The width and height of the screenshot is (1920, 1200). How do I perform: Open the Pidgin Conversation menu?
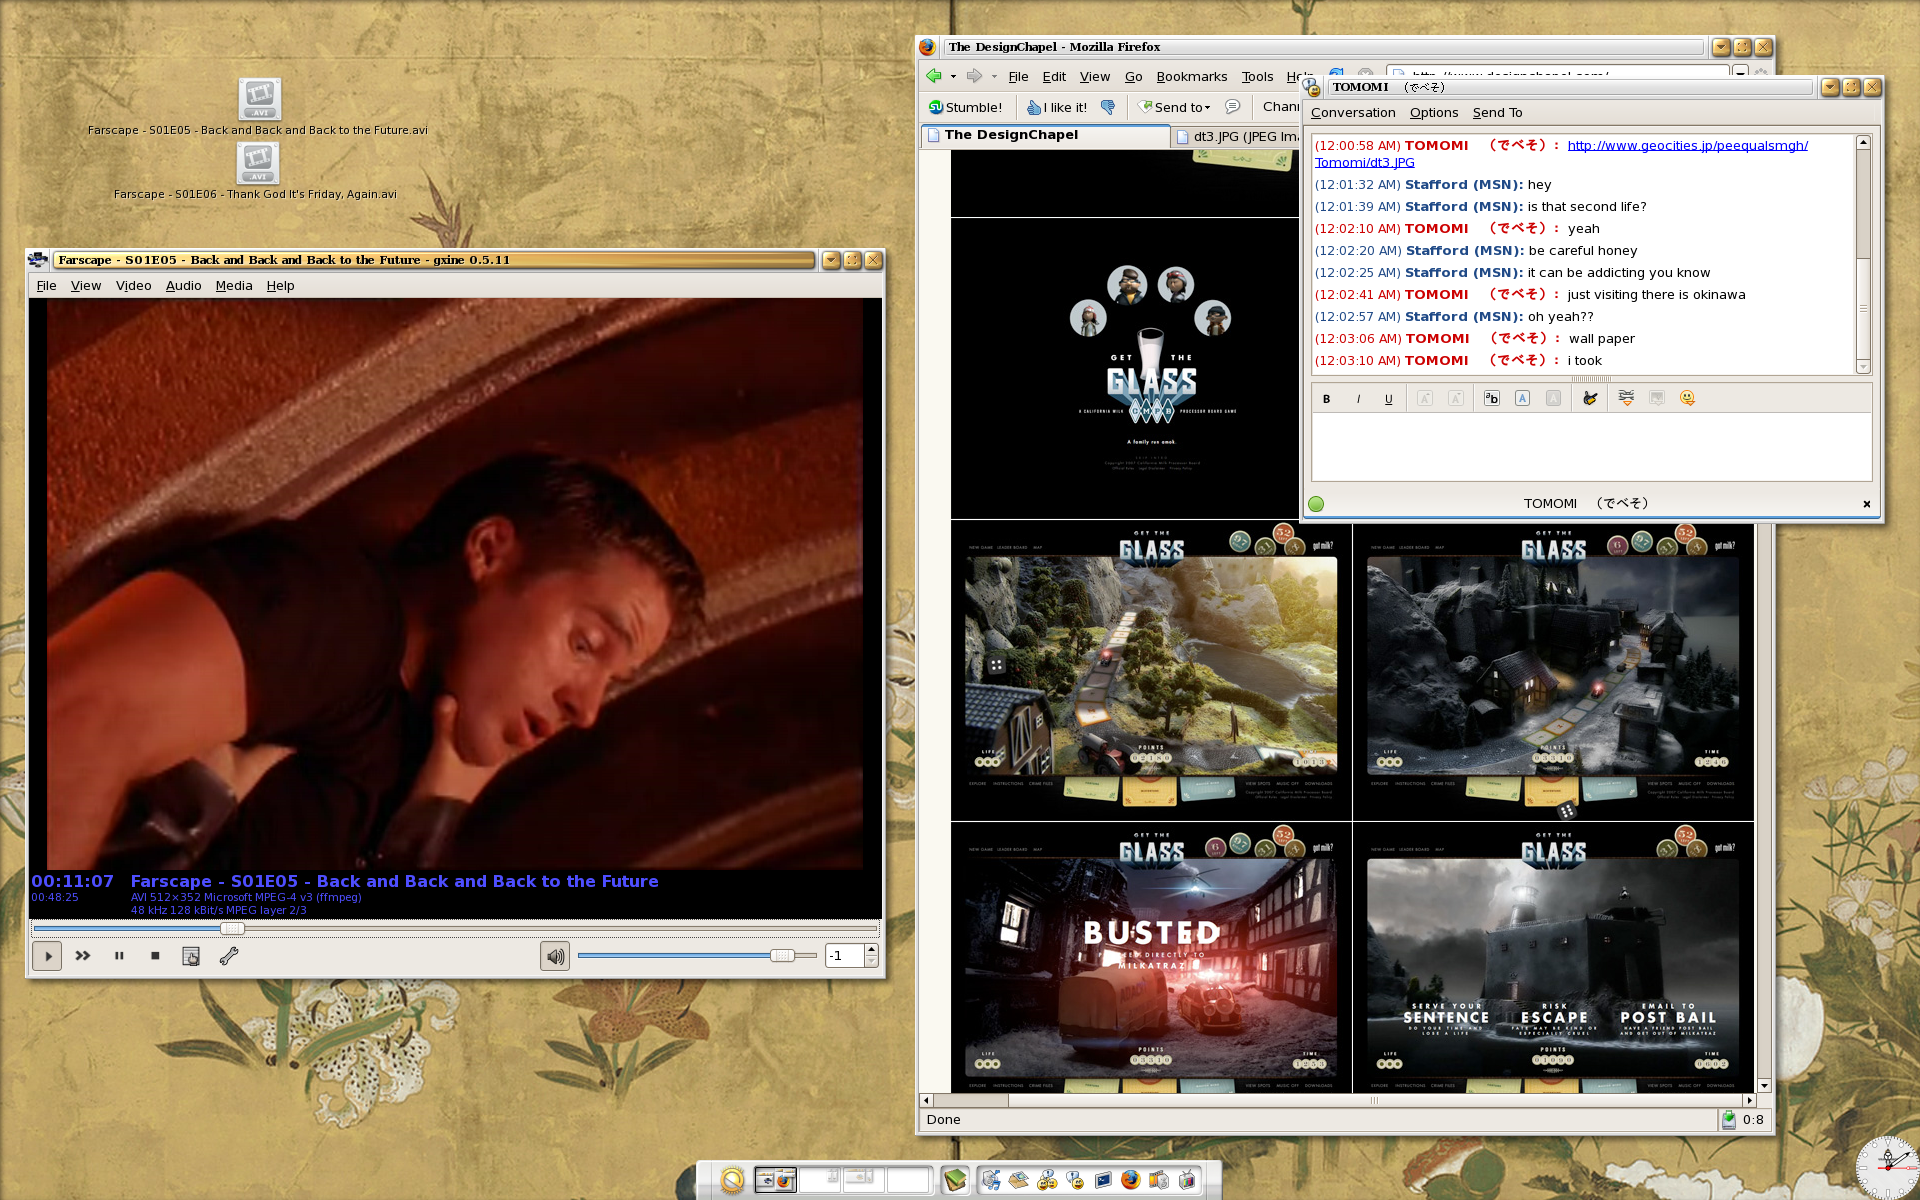point(1353,113)
